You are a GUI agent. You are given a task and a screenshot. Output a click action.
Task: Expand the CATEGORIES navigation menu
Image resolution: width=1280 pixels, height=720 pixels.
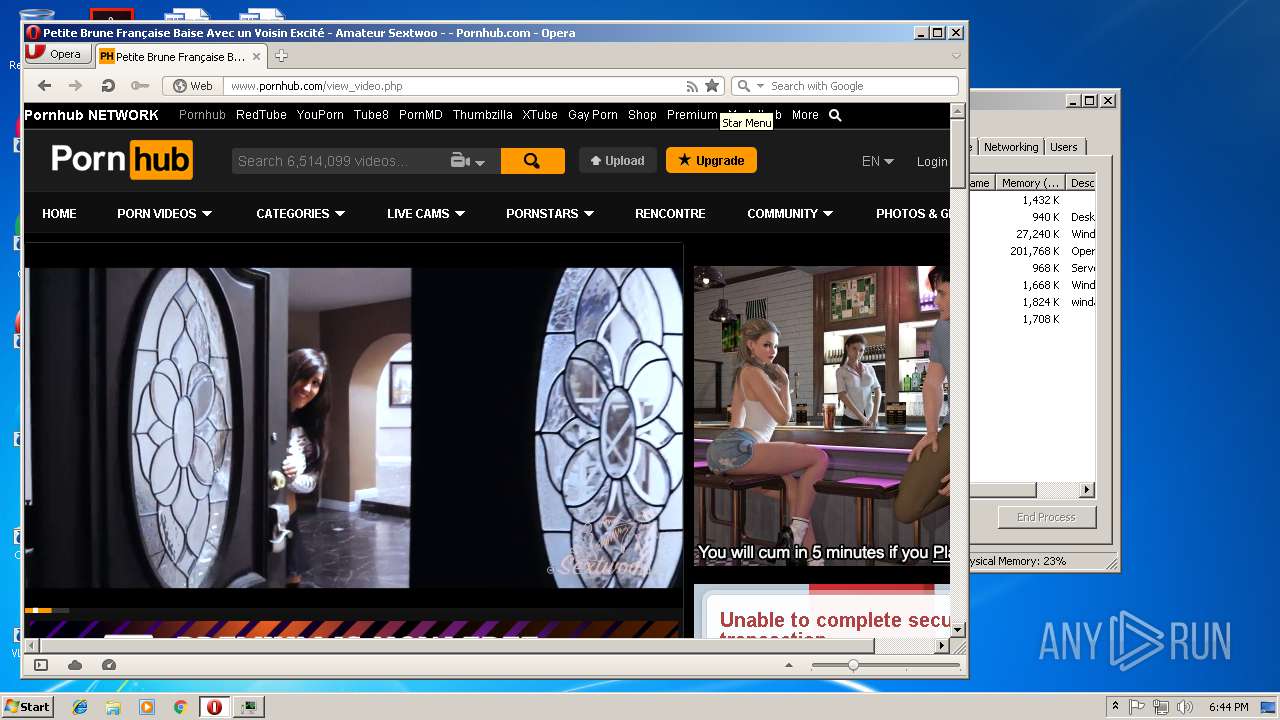(300, 213)
